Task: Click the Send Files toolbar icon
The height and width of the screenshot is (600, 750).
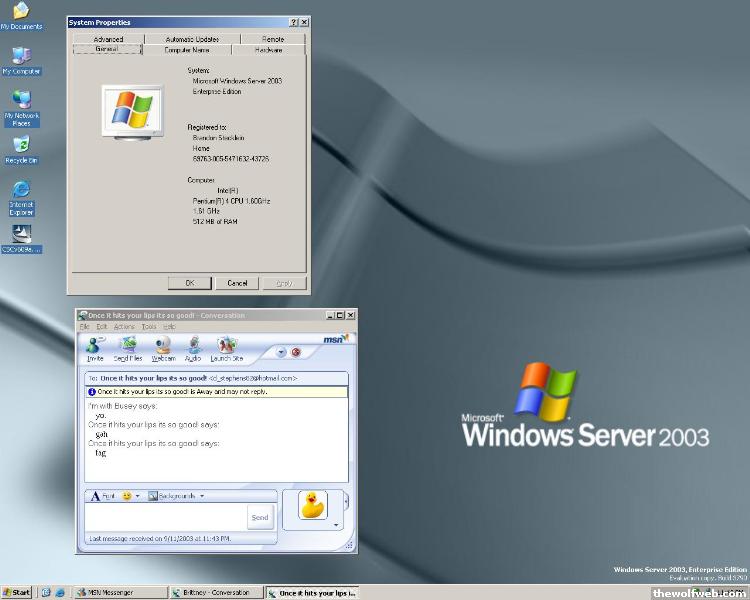Action: tap(128, 347)
